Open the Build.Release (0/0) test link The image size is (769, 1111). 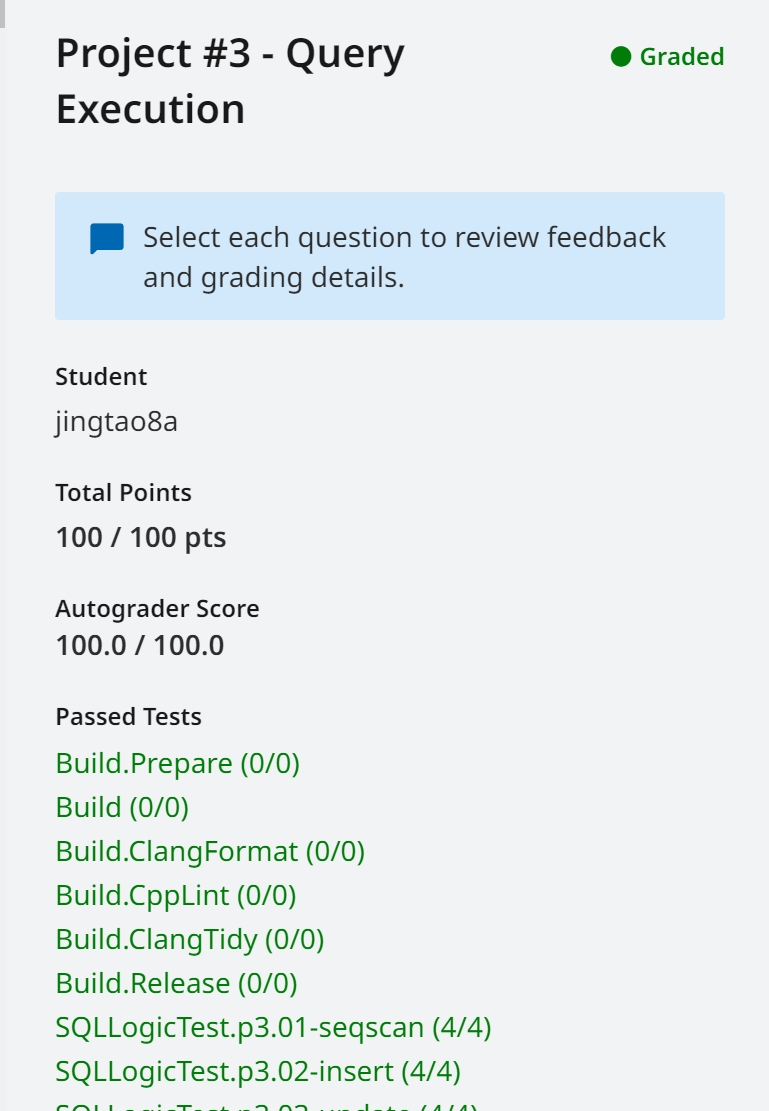(176, 983)
